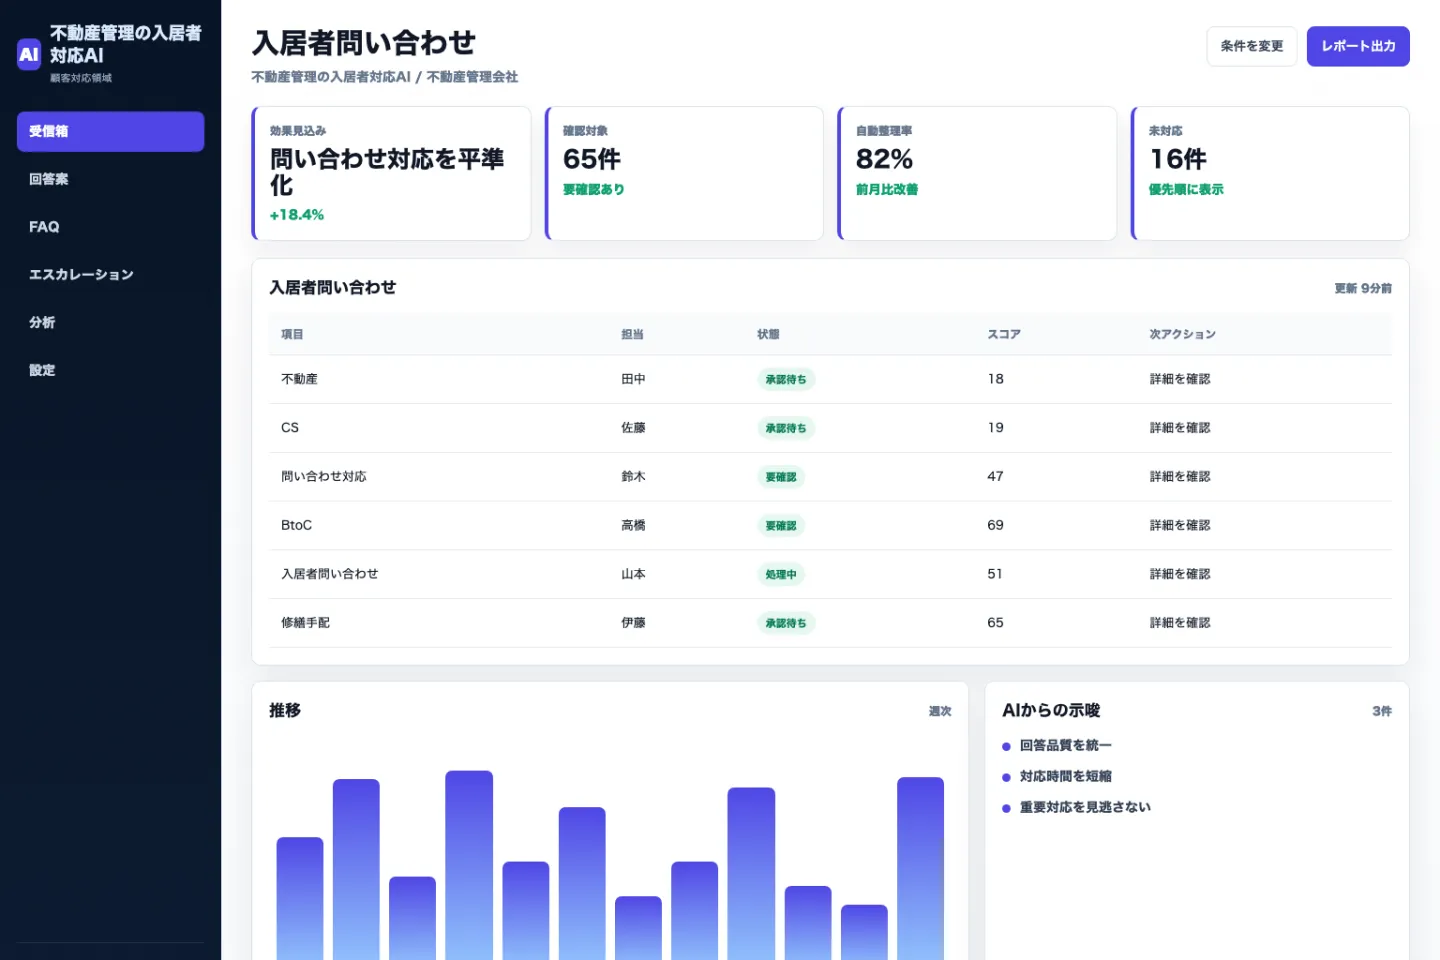Click the レポート出力 button
Image resolution: width=1440 pixels, height=960 pixels.
1357,46
